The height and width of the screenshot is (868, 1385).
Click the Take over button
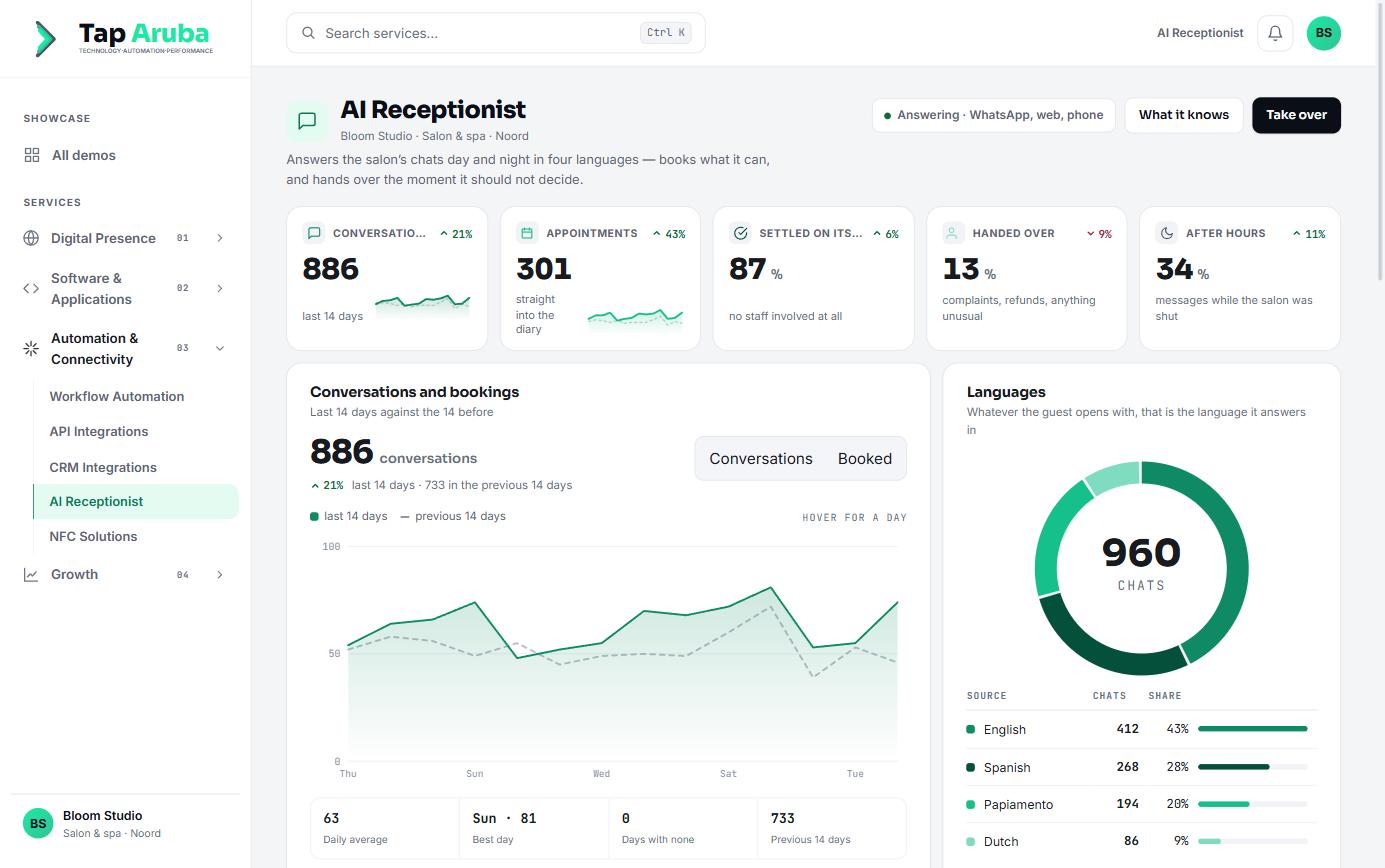coord(1296,115)
